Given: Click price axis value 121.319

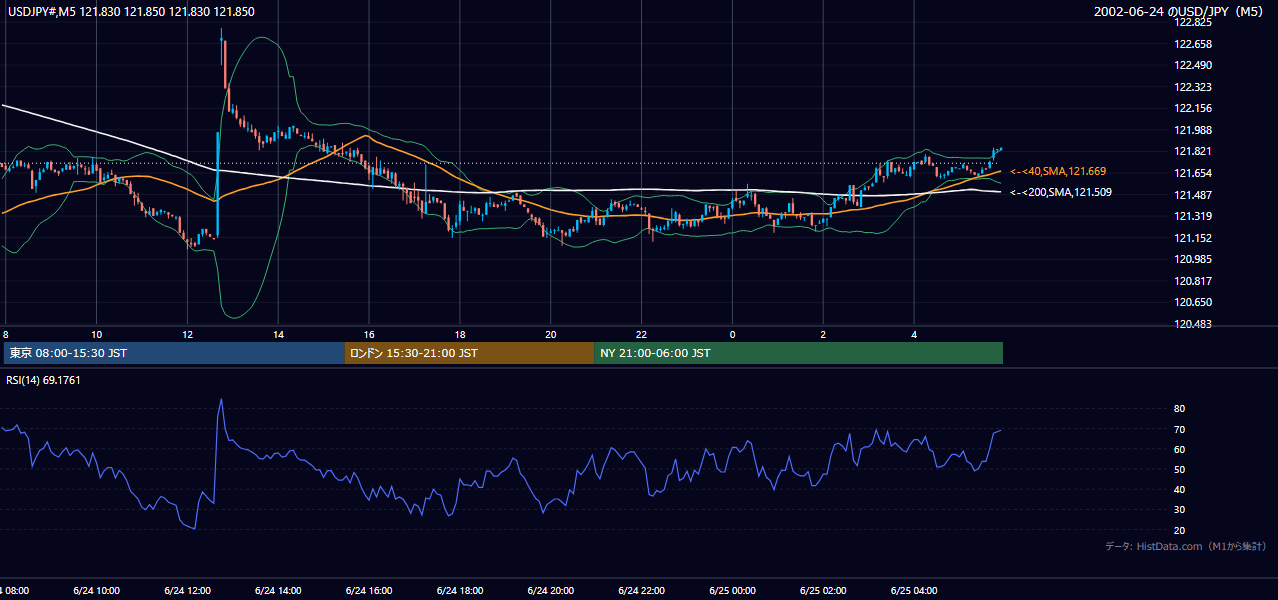Looking at the screenshot, I should (1194, 216).
